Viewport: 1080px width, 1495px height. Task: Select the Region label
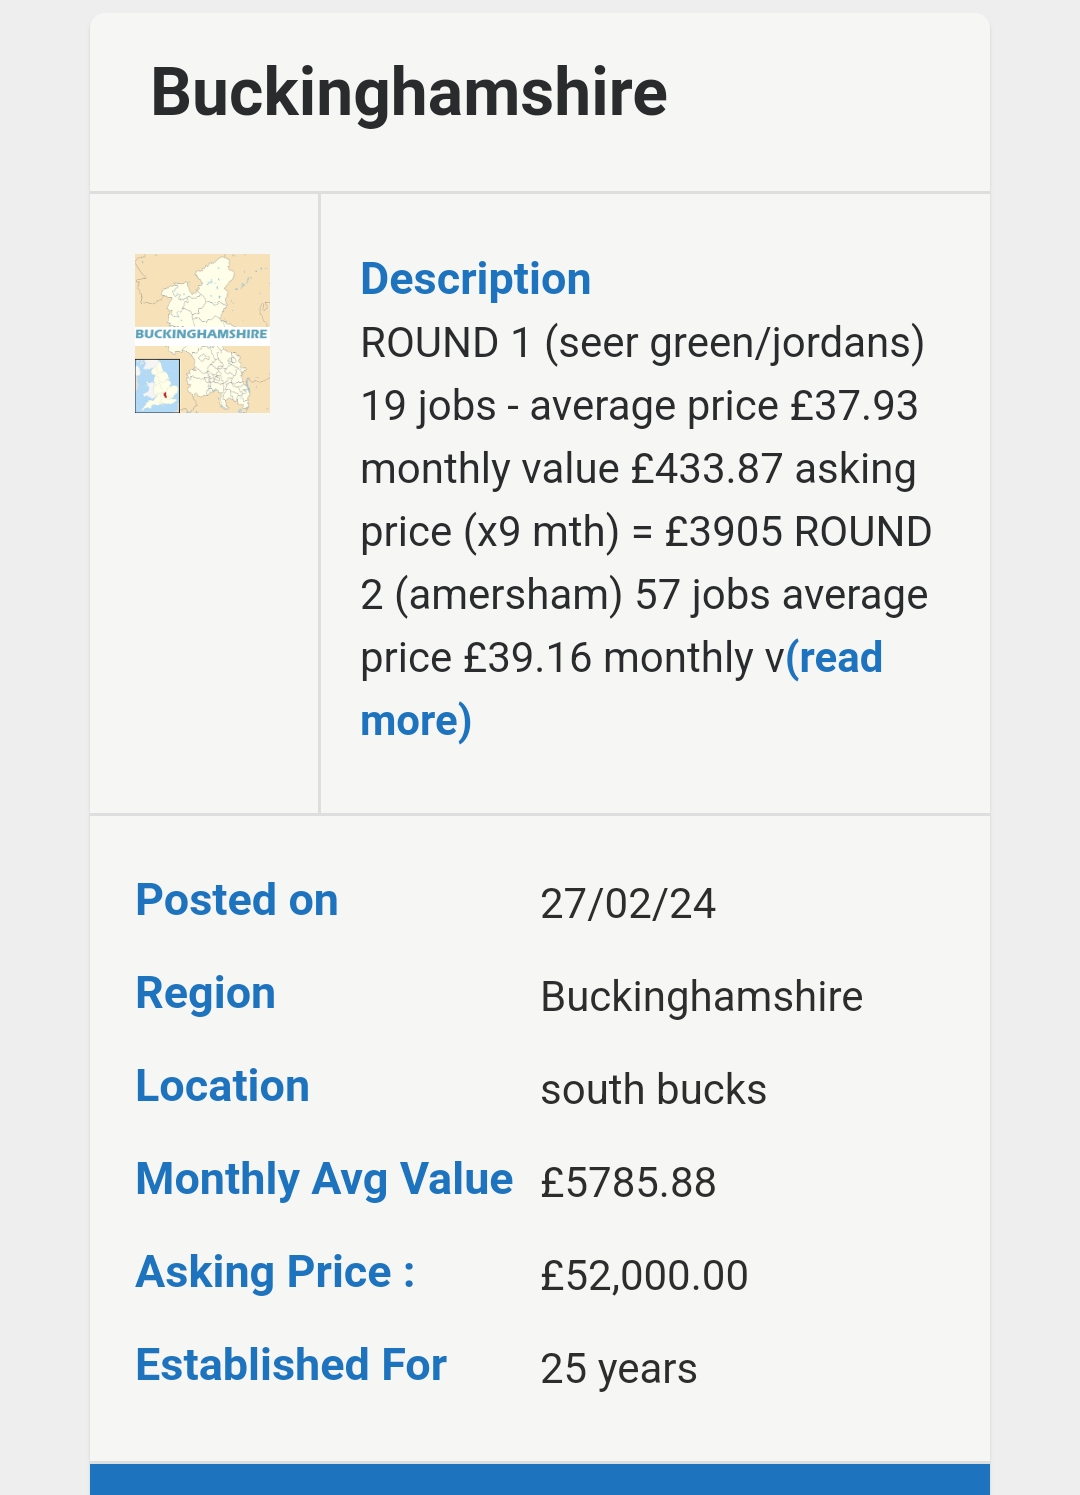pos(206,993)
